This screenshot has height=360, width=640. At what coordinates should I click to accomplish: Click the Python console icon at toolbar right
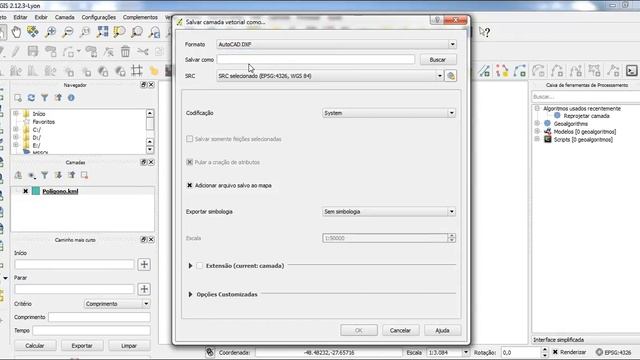pyautogui.click(x=631, y=71)
